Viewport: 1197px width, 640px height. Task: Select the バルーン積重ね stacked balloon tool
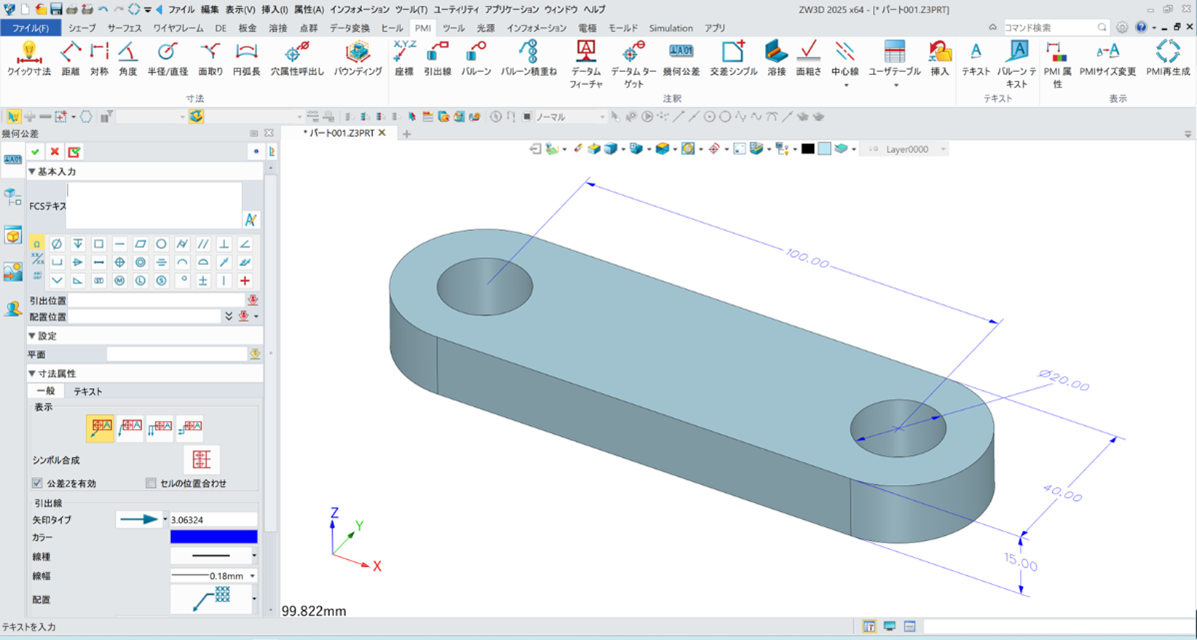(x=528, y=59)
